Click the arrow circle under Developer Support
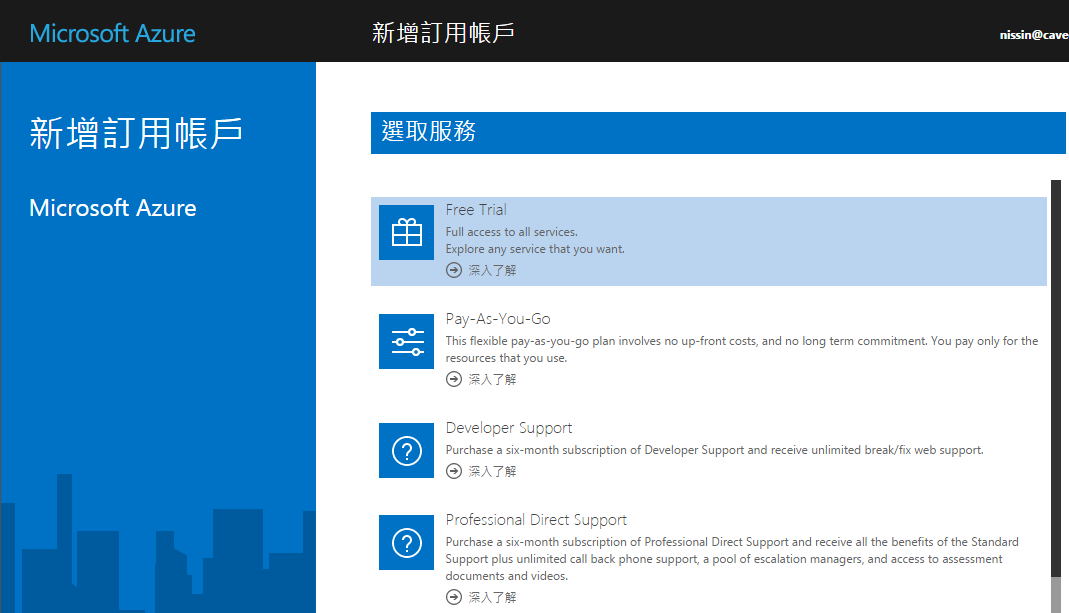The image size is (1069, 613). coord(454,471)
